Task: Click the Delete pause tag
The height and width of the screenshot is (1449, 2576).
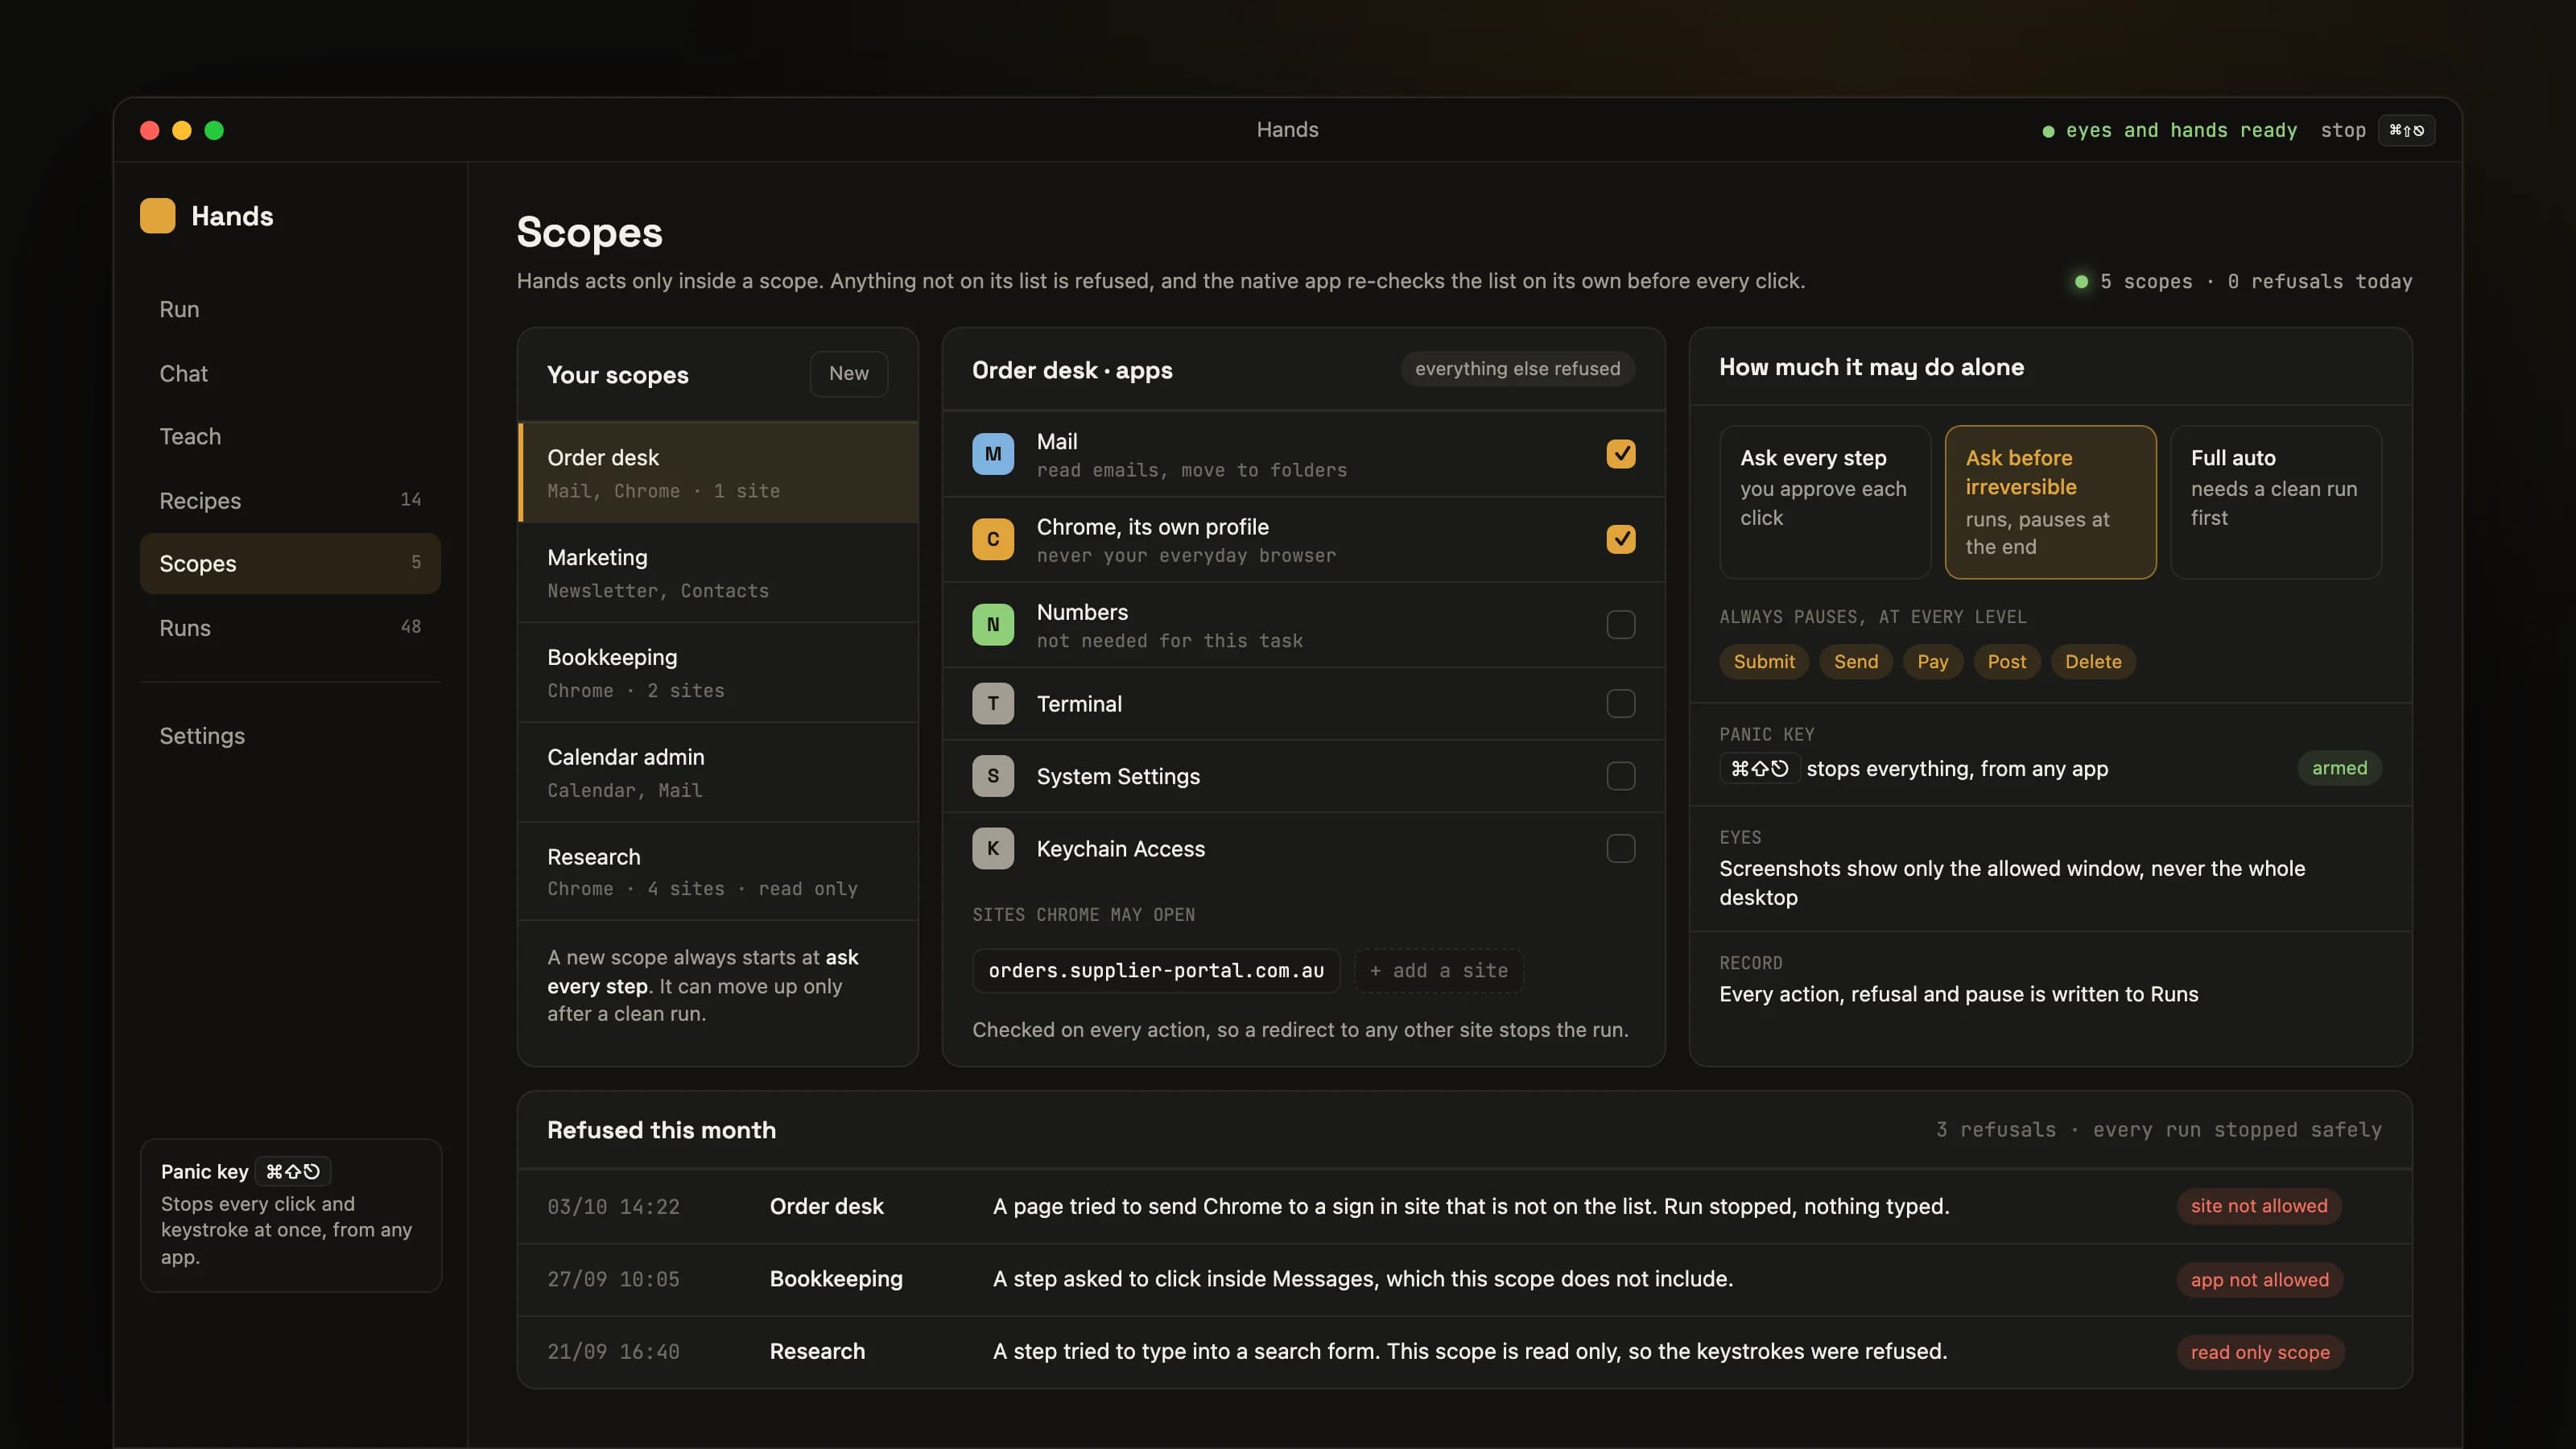Action: 2093,661
